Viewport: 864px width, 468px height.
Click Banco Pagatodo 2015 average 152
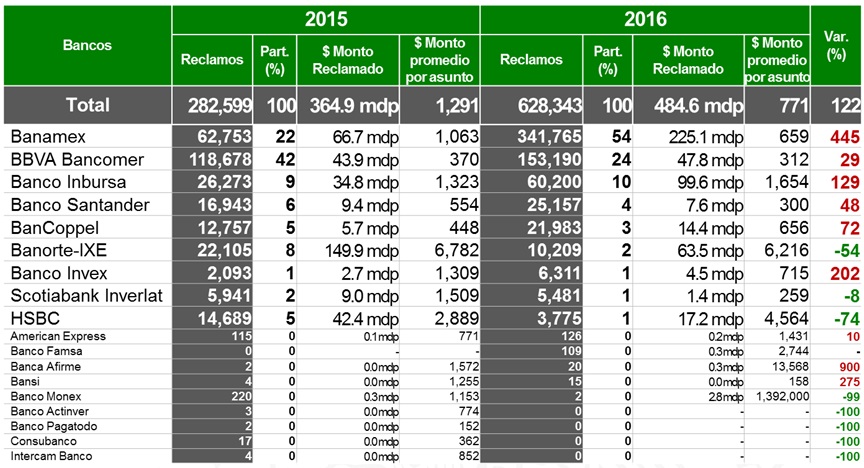coord(468,426)
